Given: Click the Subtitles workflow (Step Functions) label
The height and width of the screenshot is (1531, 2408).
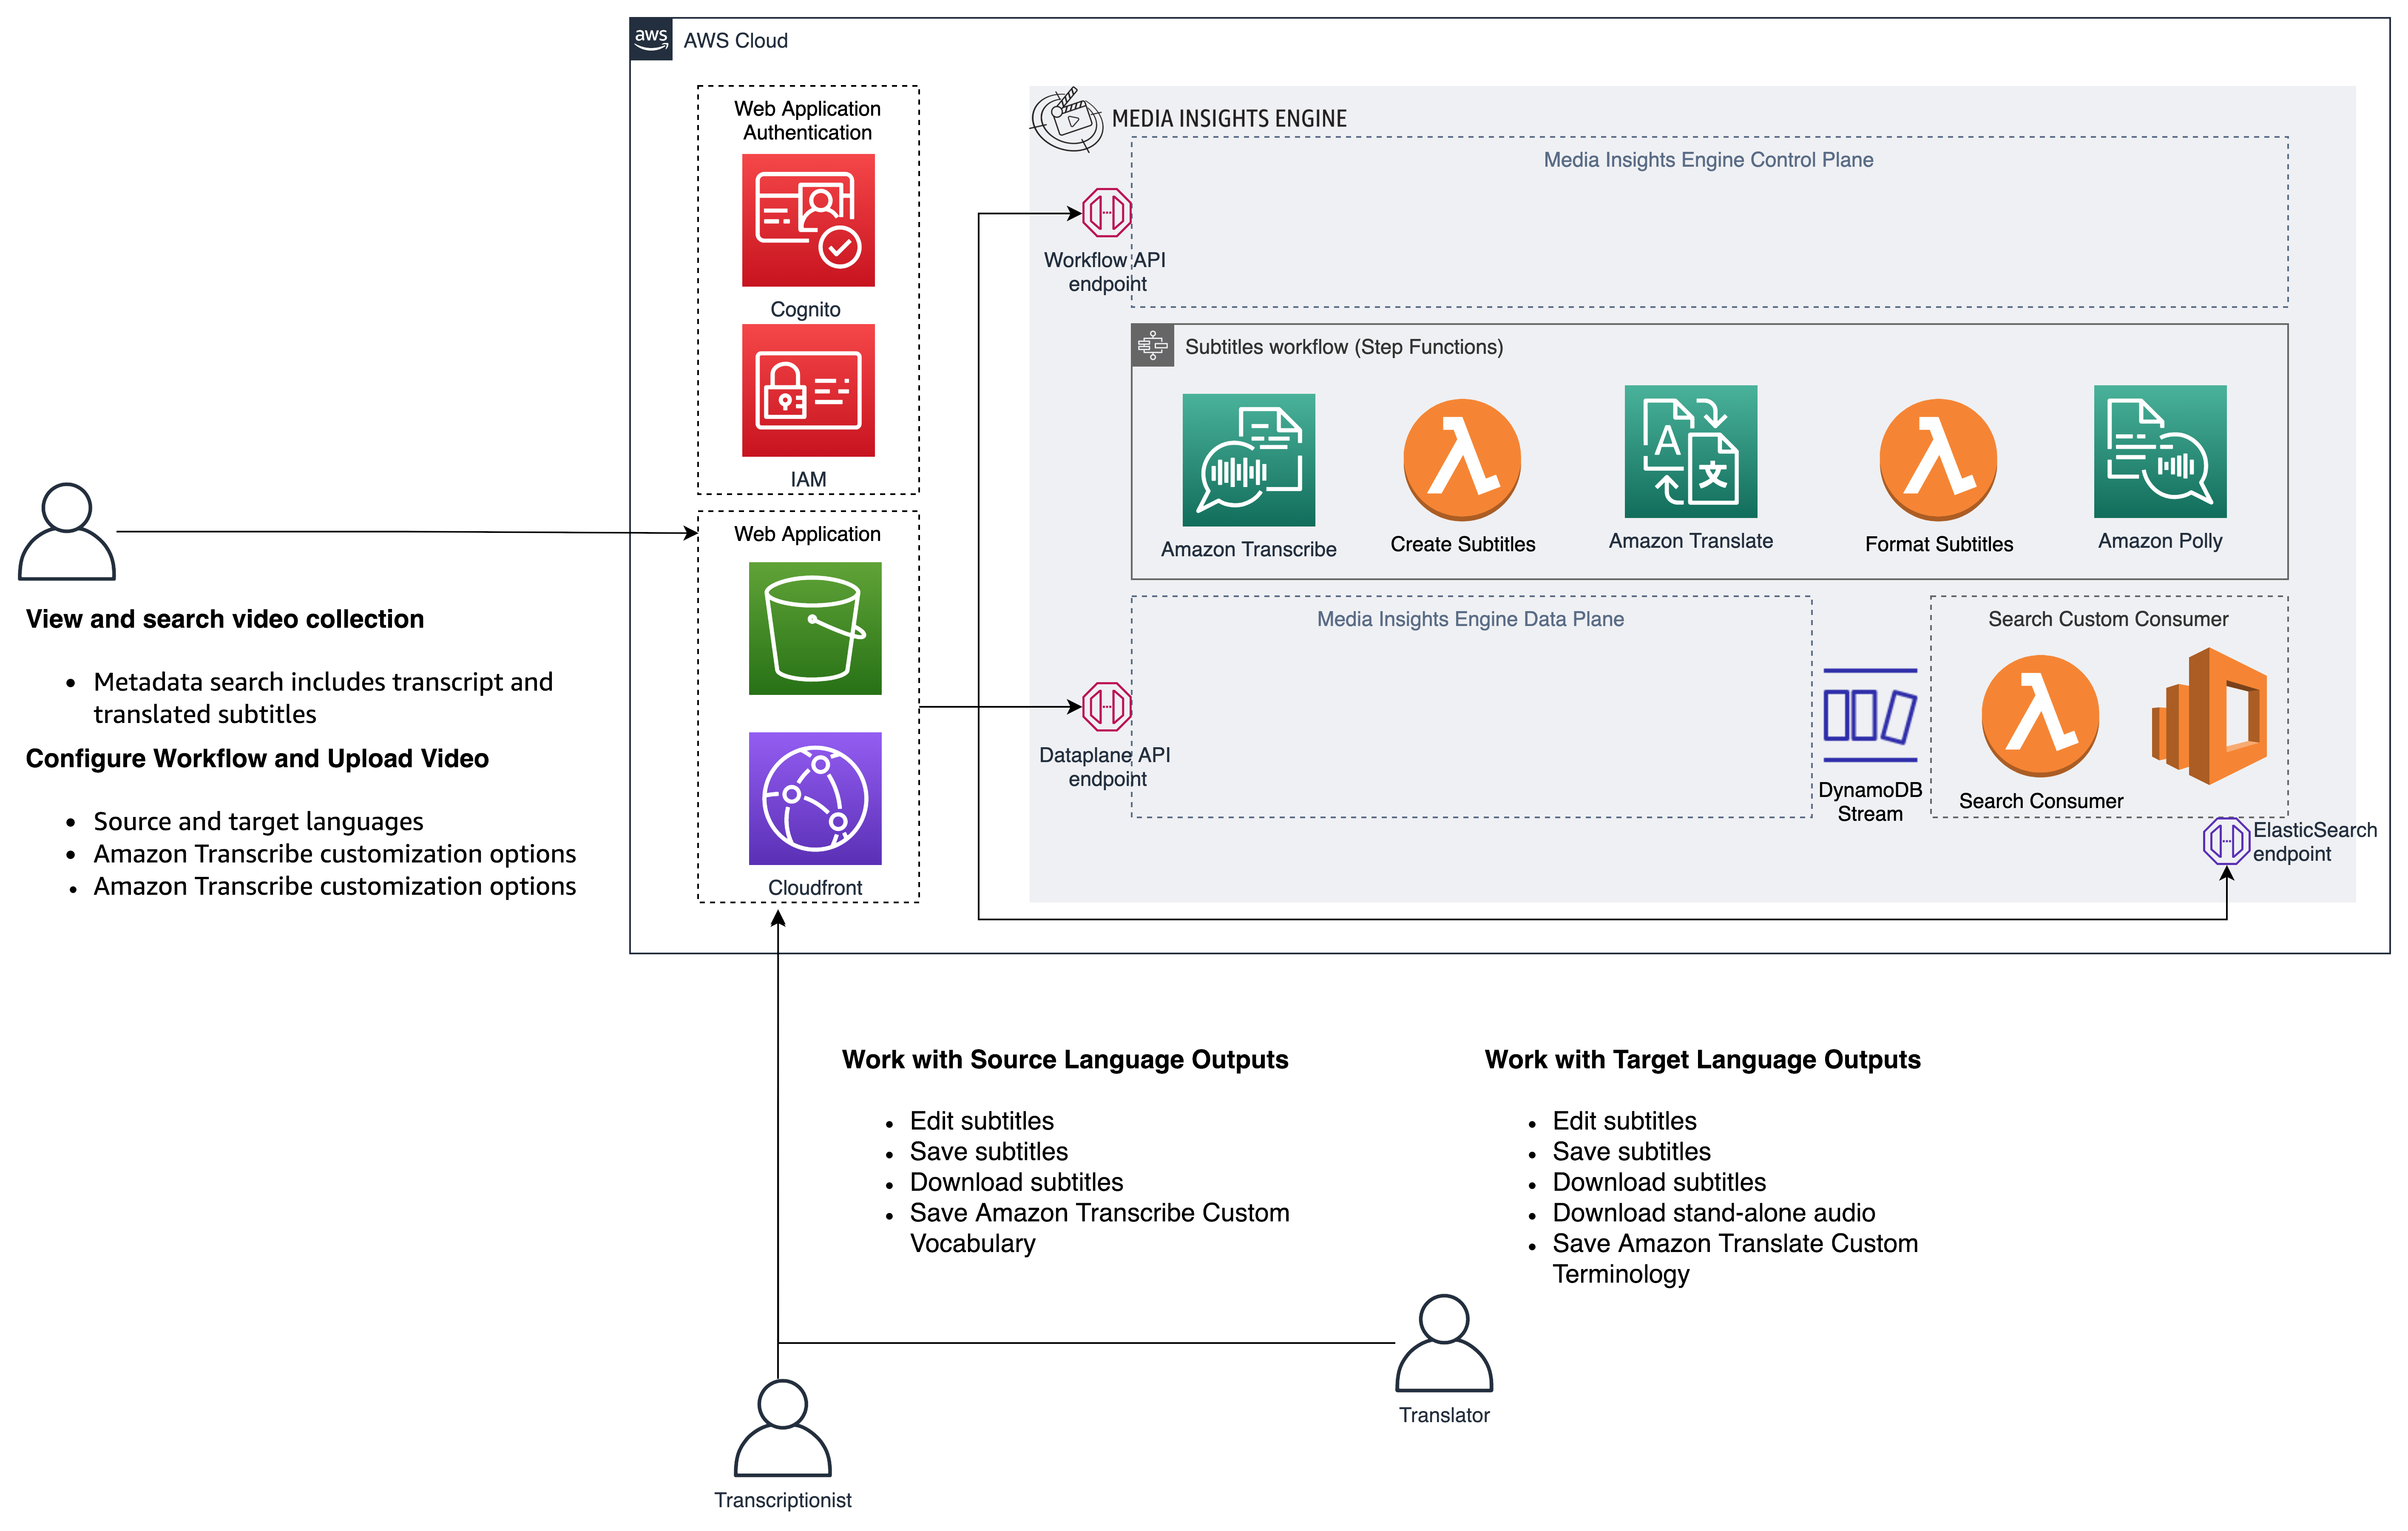Looking at the screenshot, I should [x=1344, y=347].
